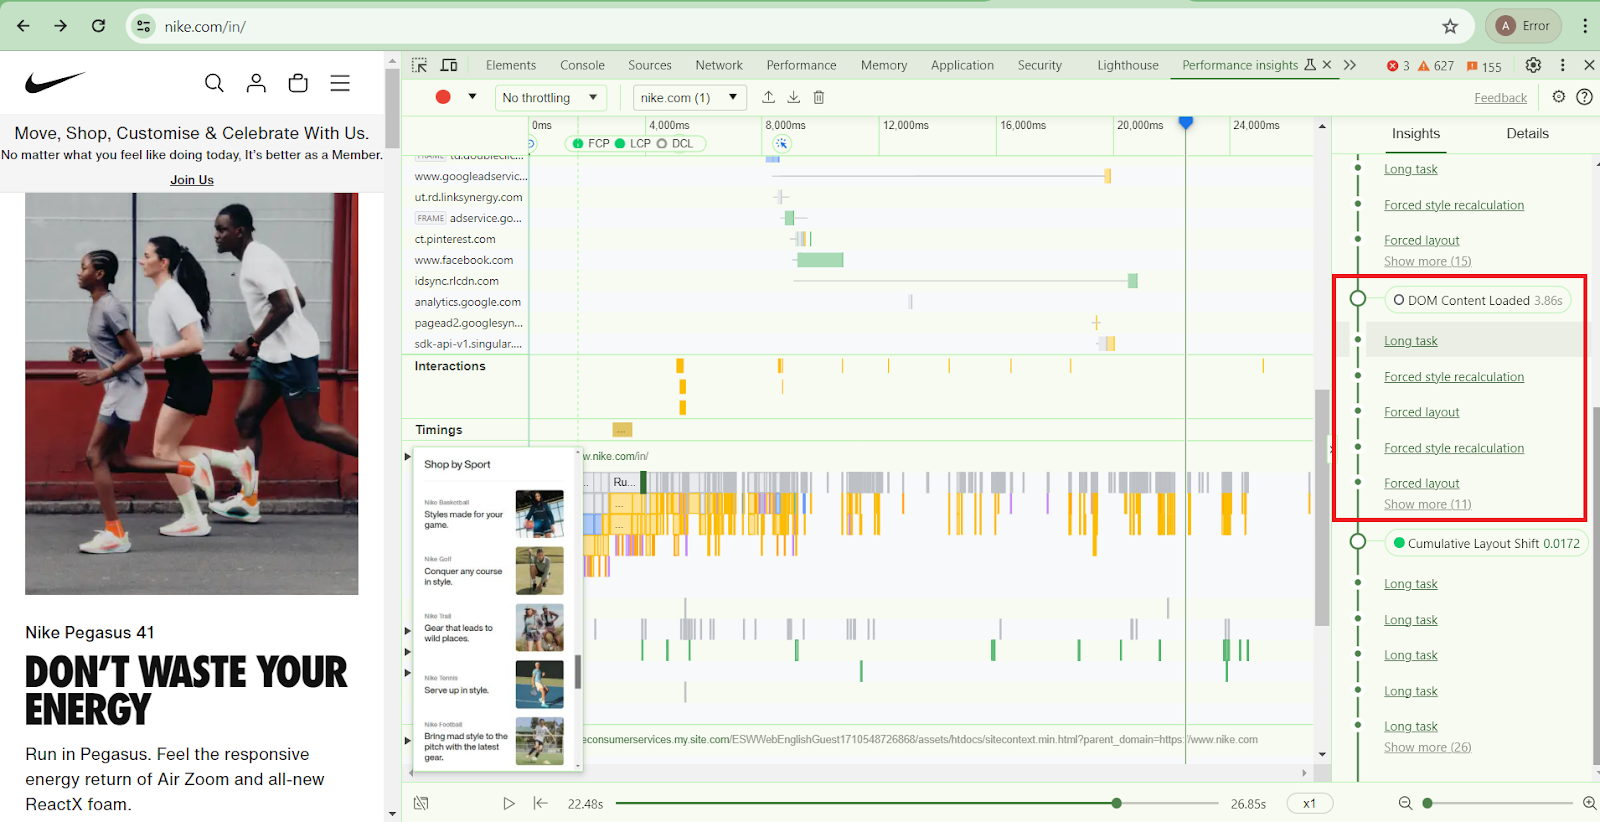The width and height of the screenshot is (1600, 822).
Task: Select the Details tab
Action: point(1527,133)
